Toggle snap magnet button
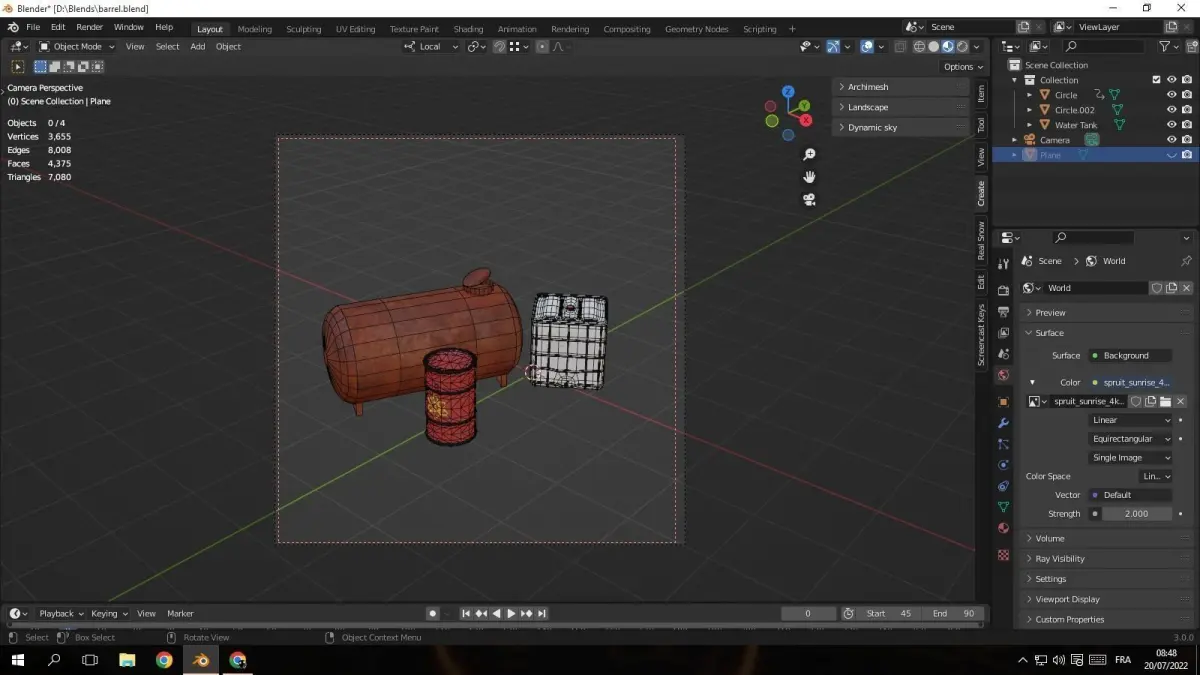 (500, 46)
